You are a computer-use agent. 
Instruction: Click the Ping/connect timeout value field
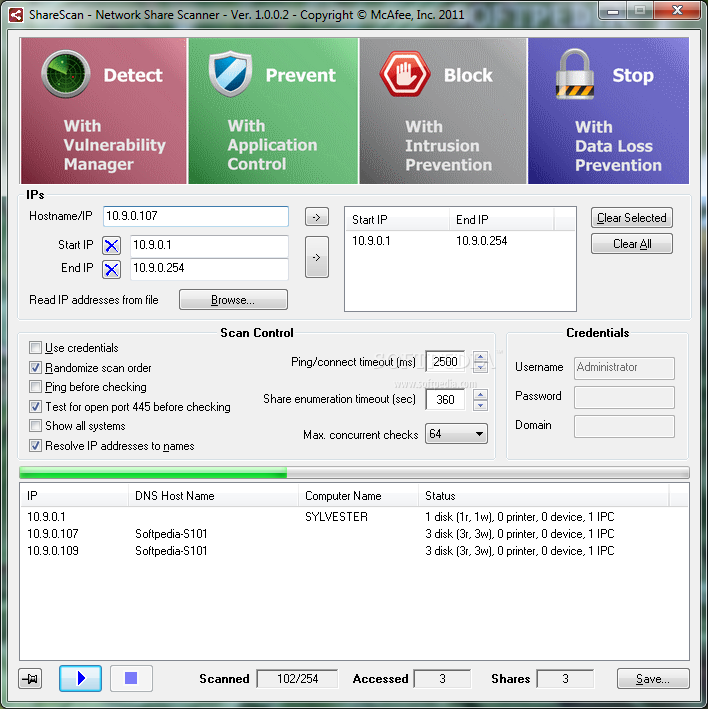445,362
